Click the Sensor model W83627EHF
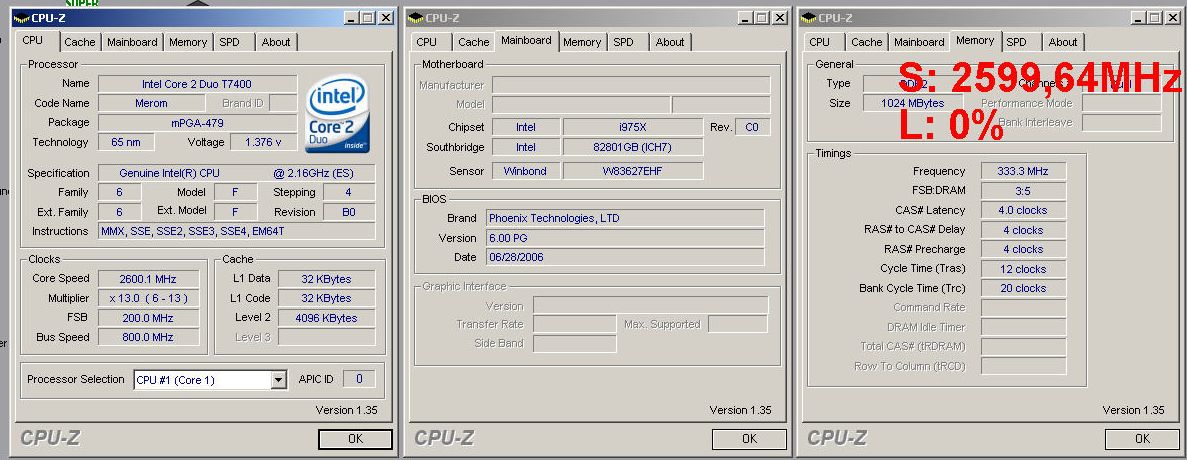This screenshot has height=460, width=1187. [633, 172]
